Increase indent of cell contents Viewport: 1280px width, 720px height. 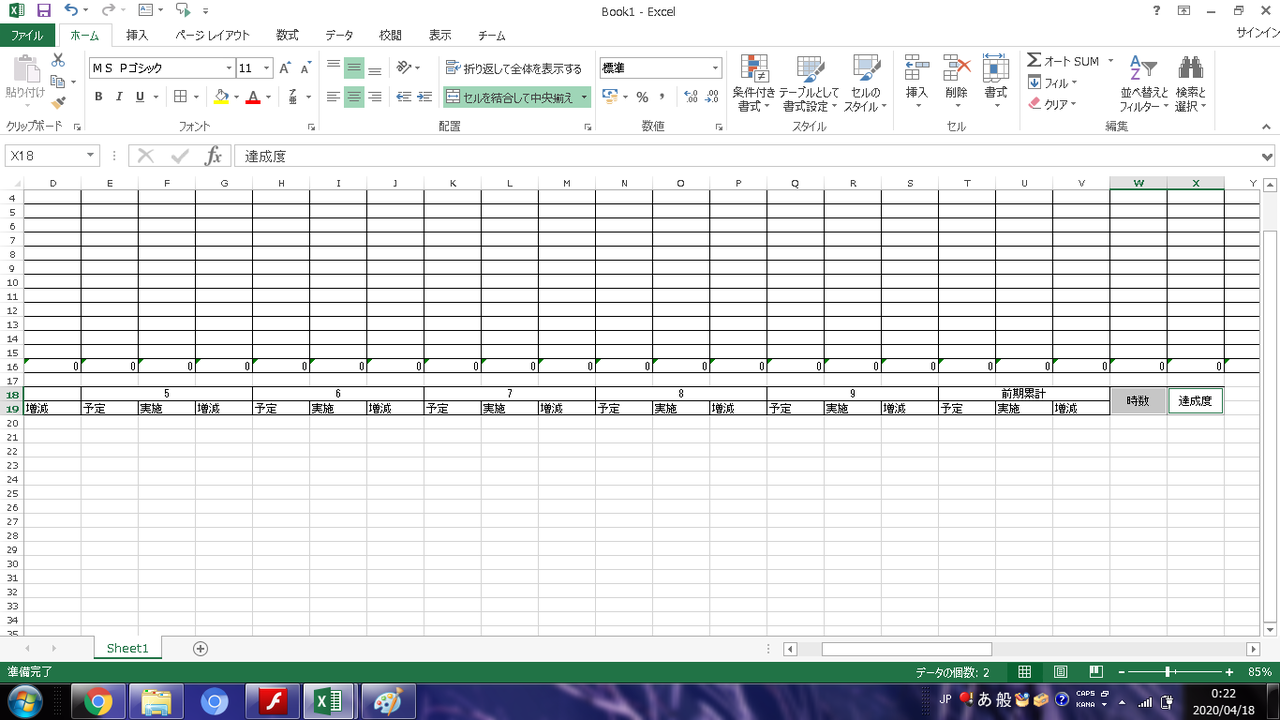pyautogui.click(x=426, y=97)
